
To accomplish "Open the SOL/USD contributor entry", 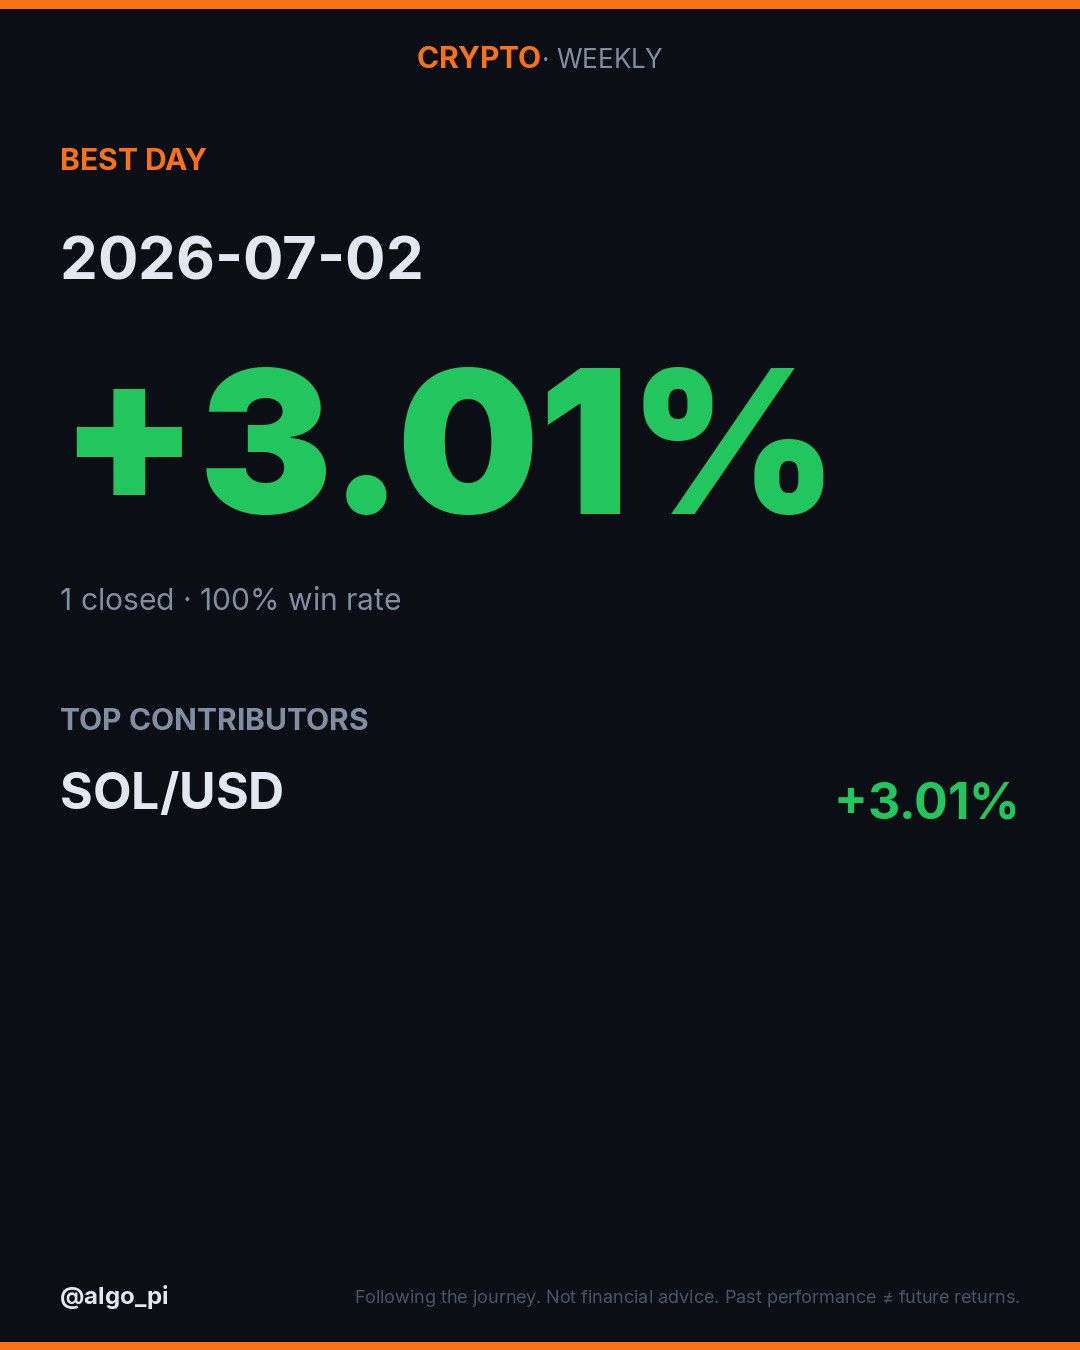I will pos(172,791).
